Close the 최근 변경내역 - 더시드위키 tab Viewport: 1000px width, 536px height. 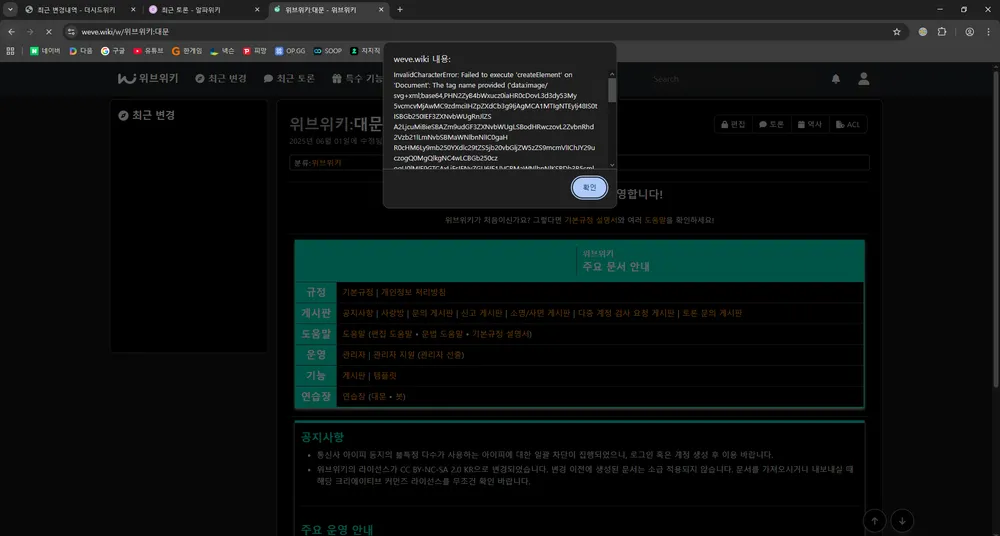click(x=133, y=10)
